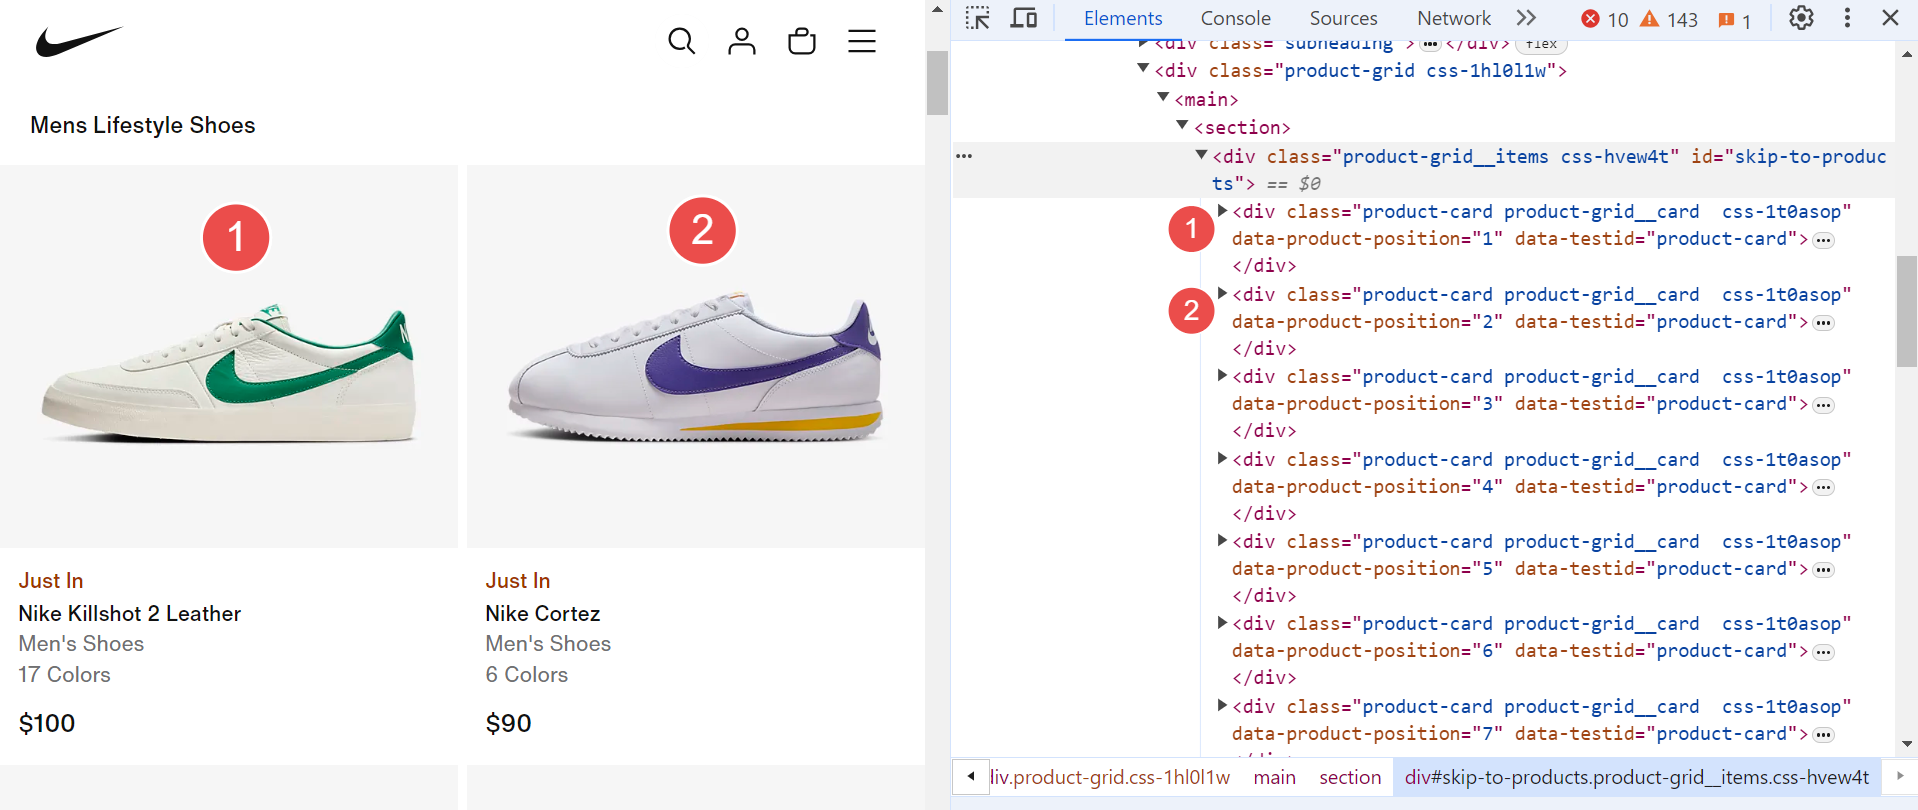Expand product-card with data-product-position 6
This screenshot has height=810, width=1918.
[x=1222, y=622]
